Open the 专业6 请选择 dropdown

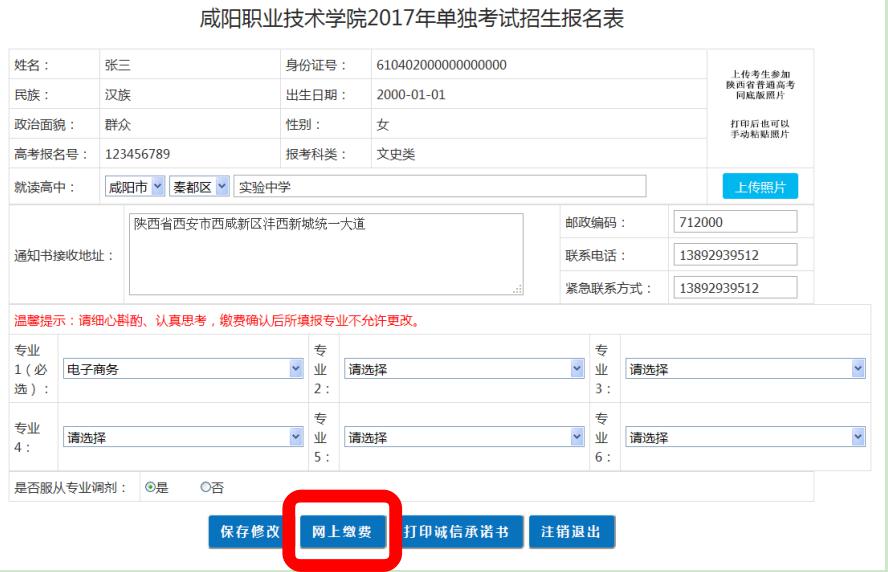click(745, 437)
